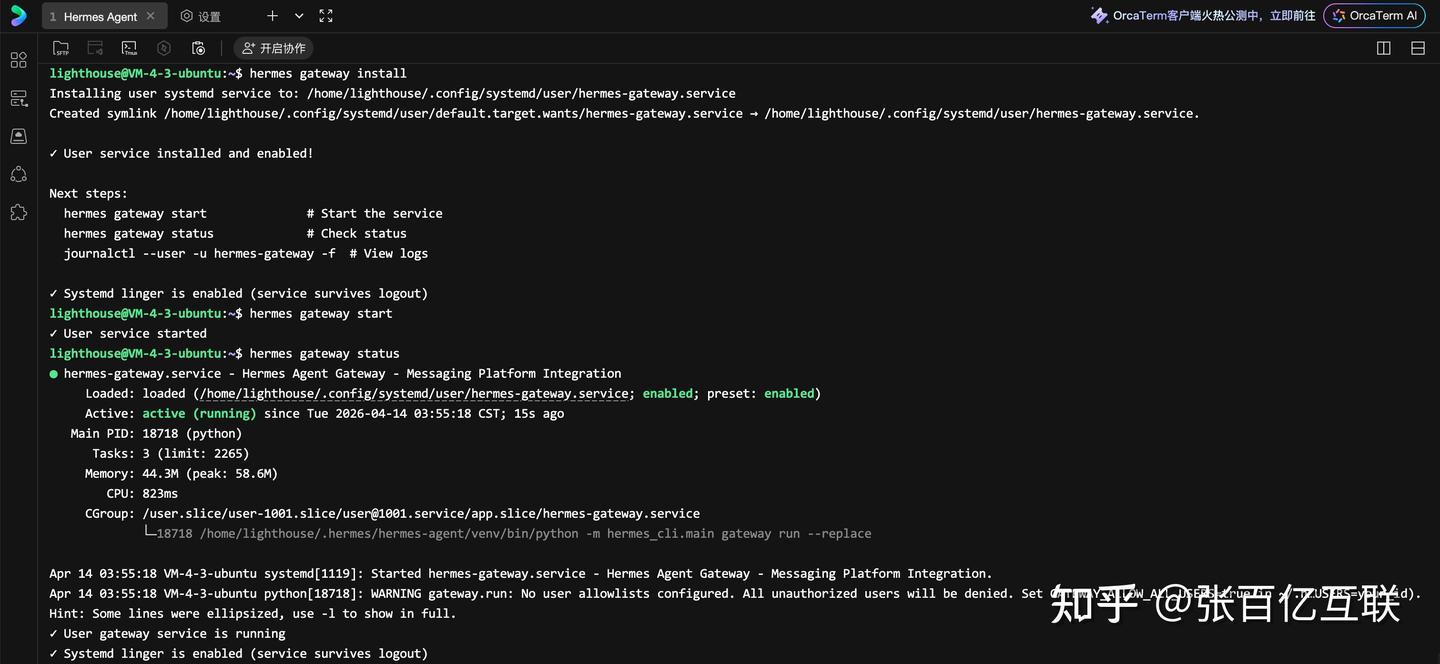Screen dimensions: 1440x664
Task: Open the 设置 settings tab
Action: pyautogui.click(x=201, y=16)
